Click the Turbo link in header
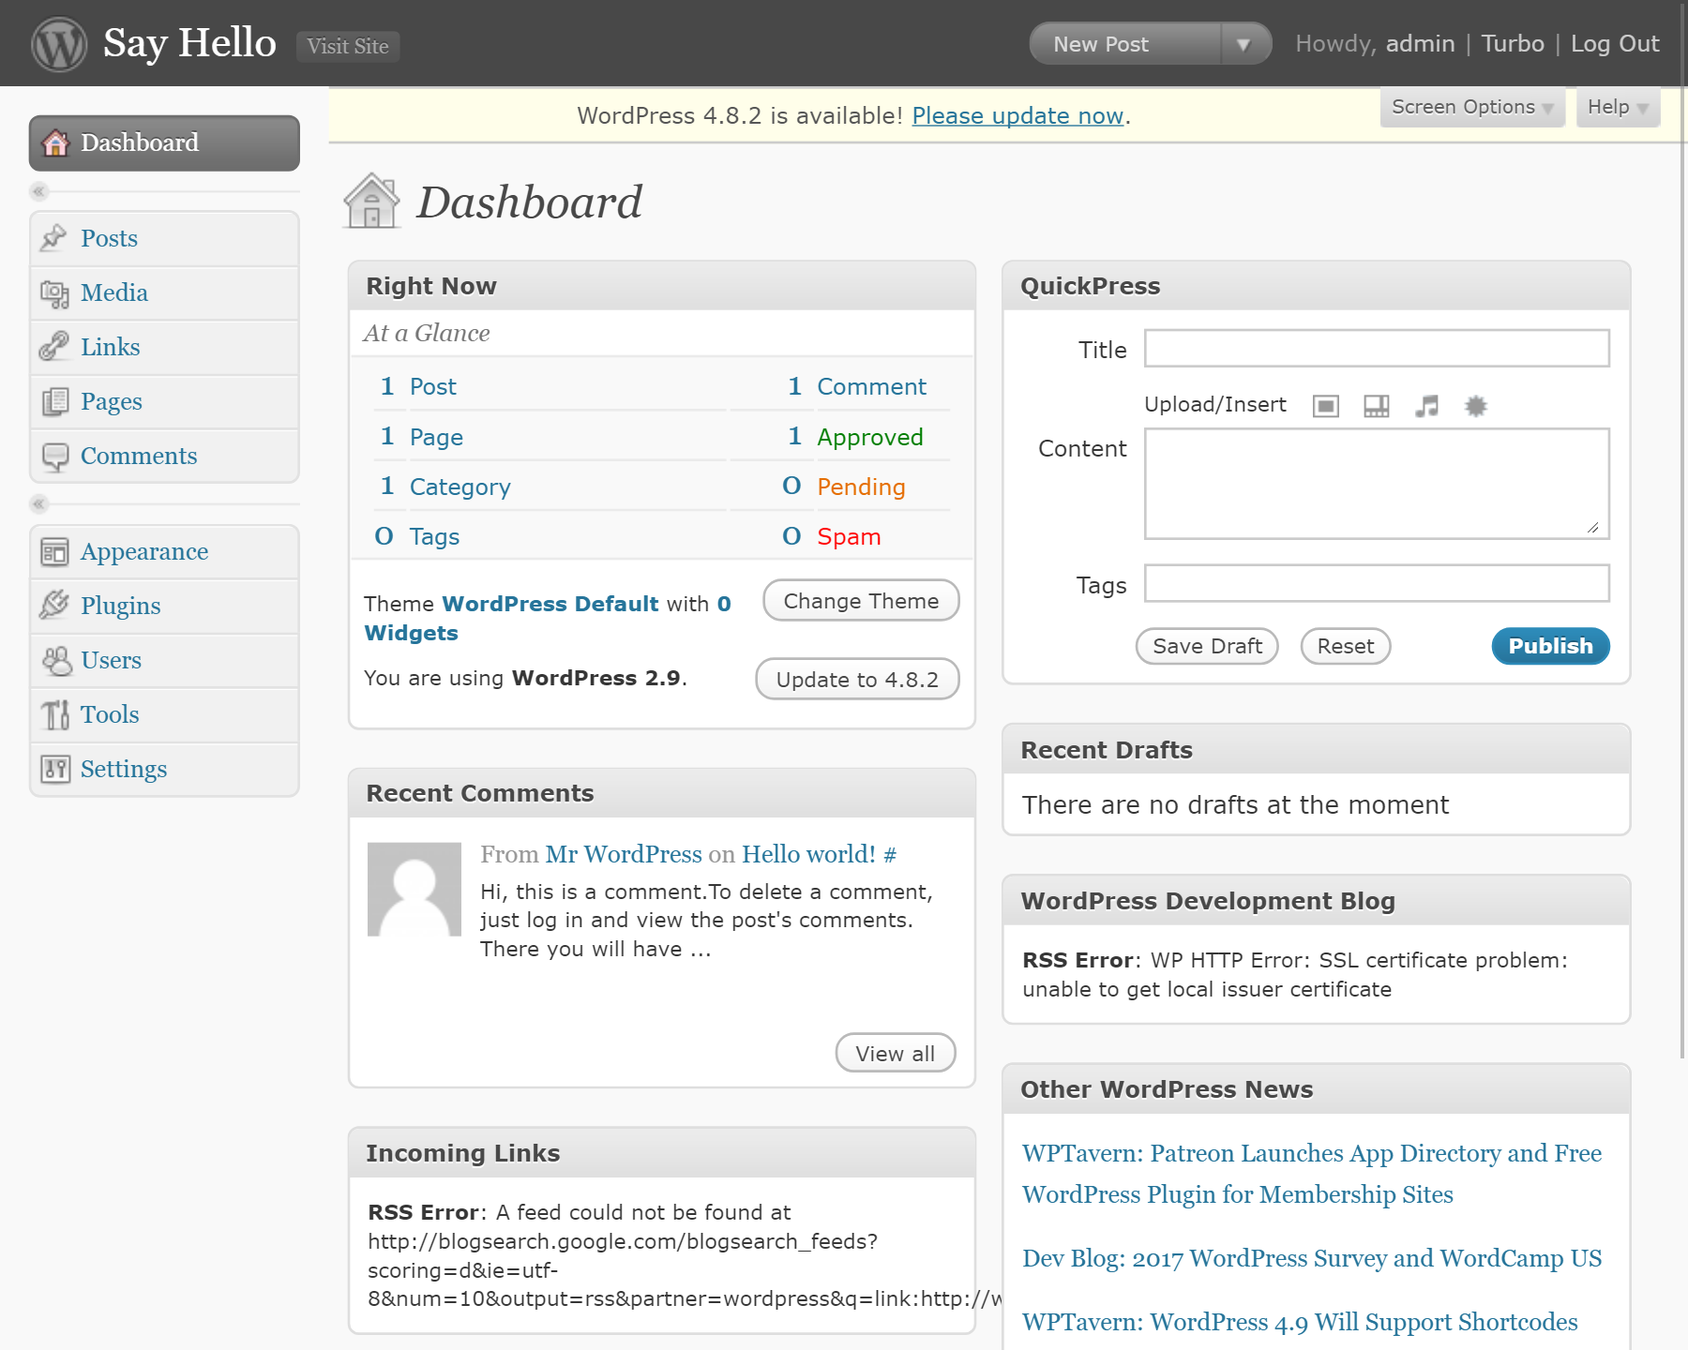 1512,44
